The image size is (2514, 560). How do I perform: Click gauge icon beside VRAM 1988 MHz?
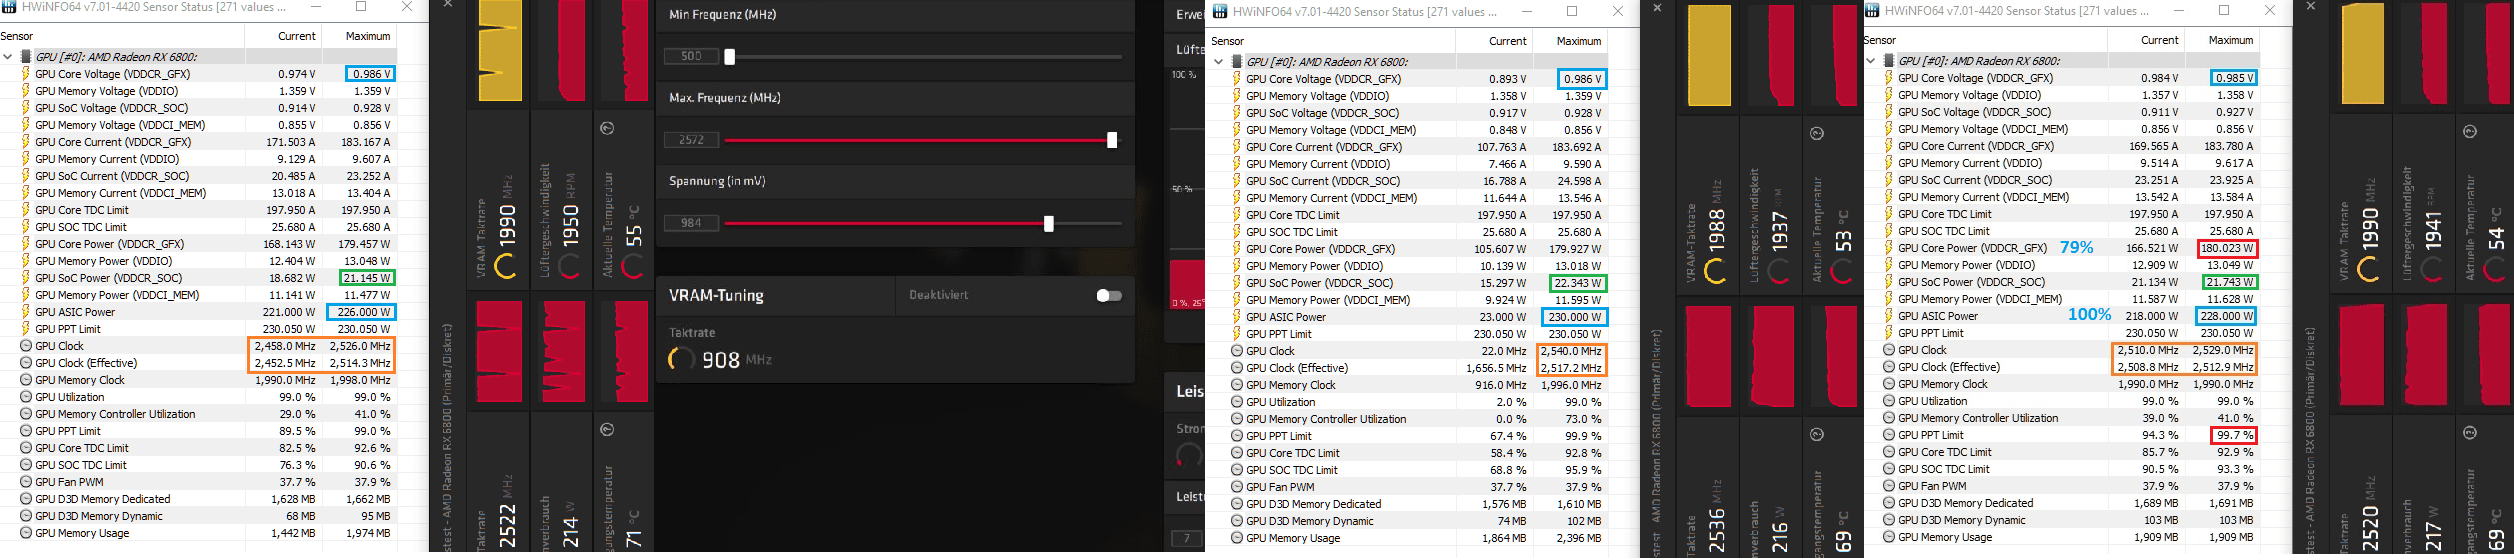point(1716,271)
